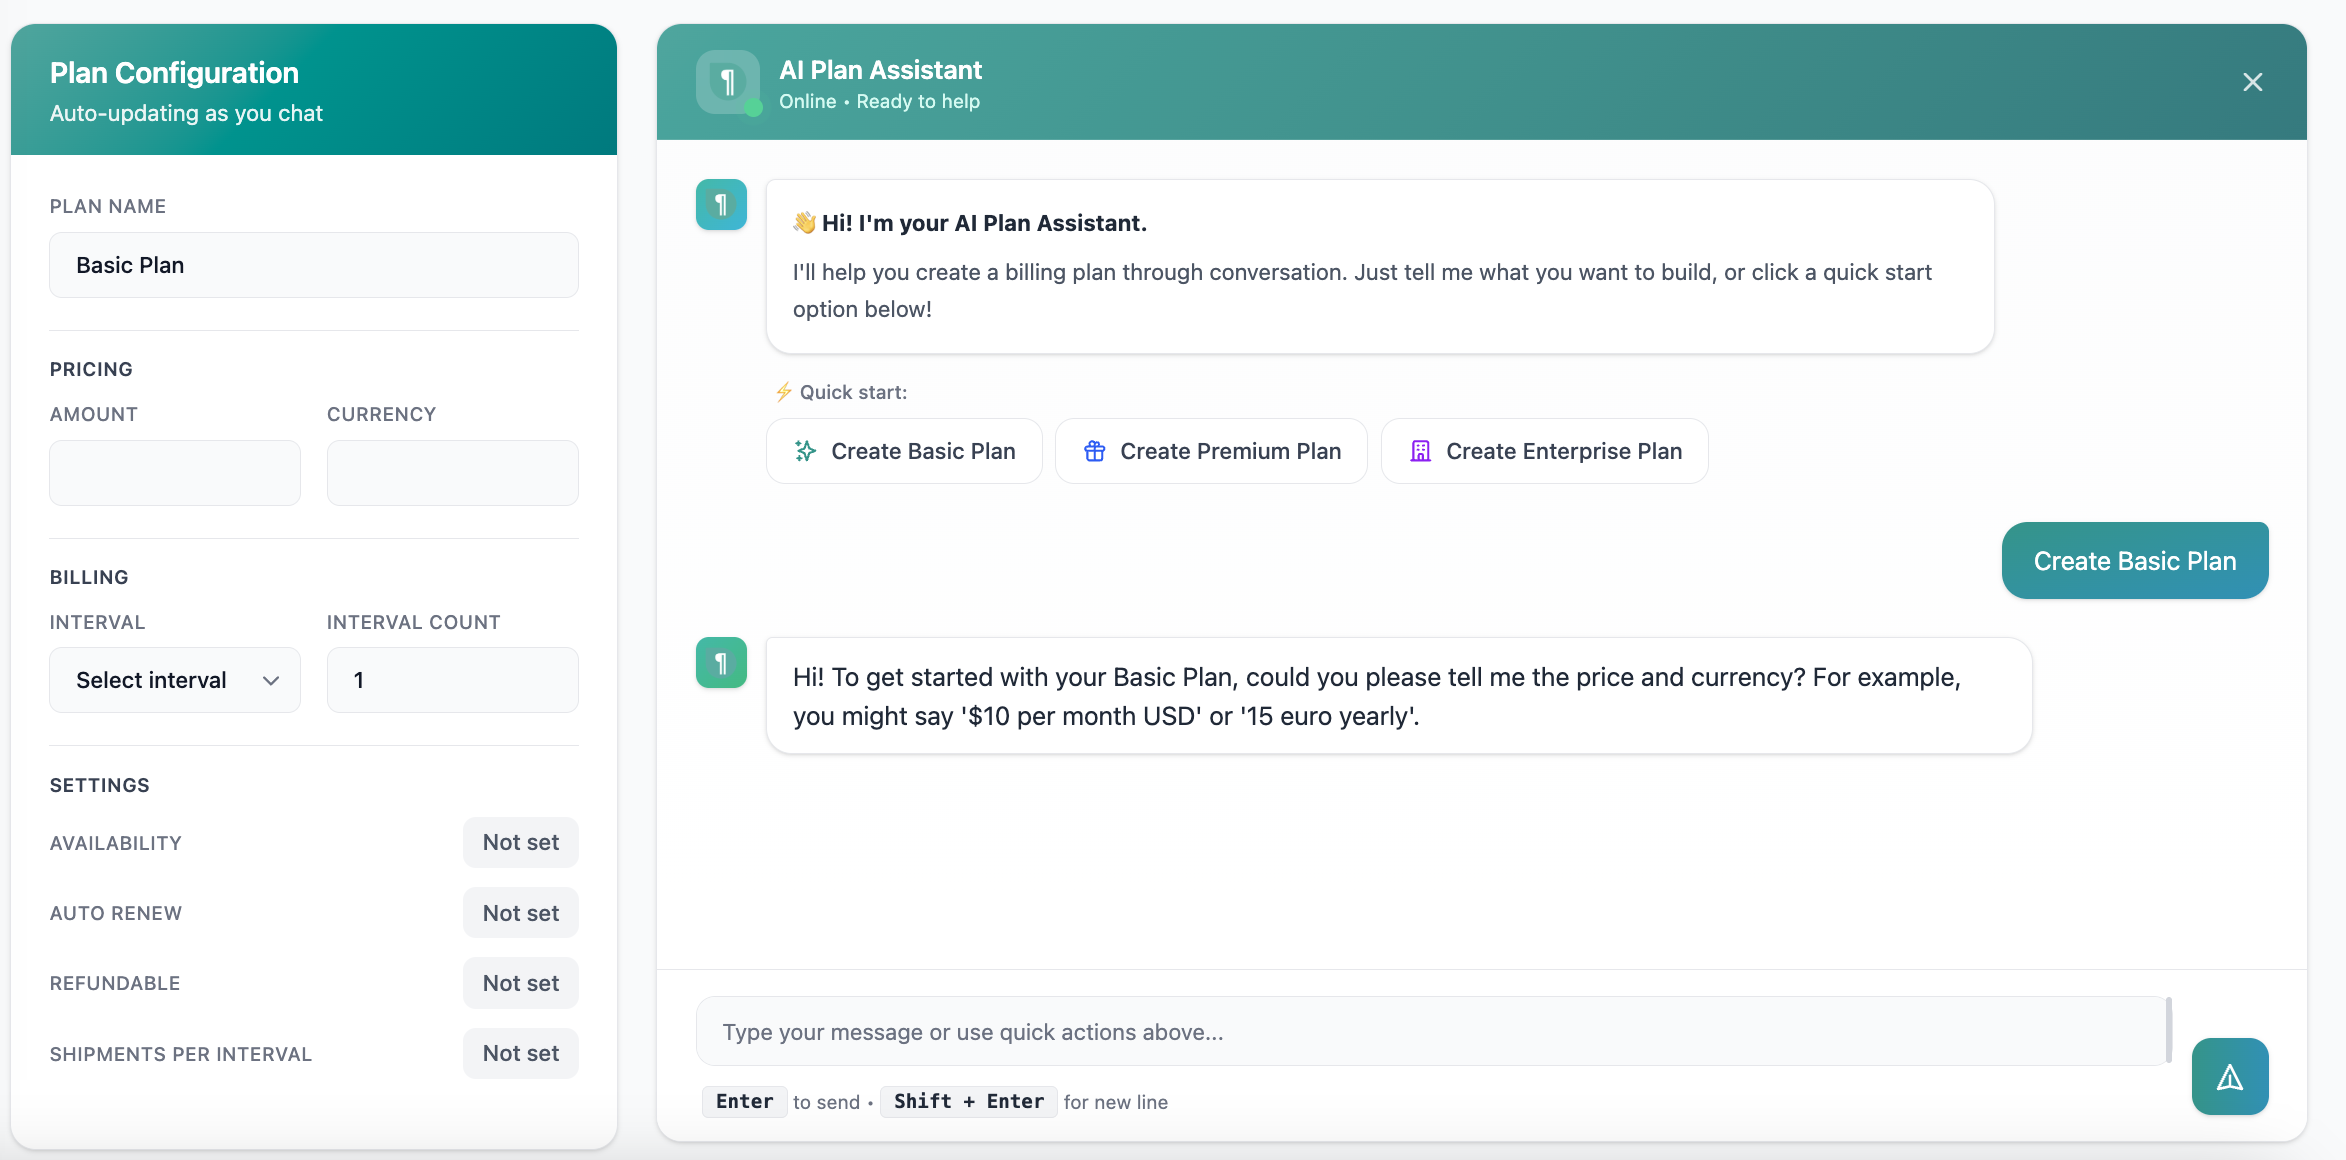Image resolution: width=2346 pixels, height=1160 pixels.
Task: Click the AI Plan Assistant header logo
Action: pos(727,81)
